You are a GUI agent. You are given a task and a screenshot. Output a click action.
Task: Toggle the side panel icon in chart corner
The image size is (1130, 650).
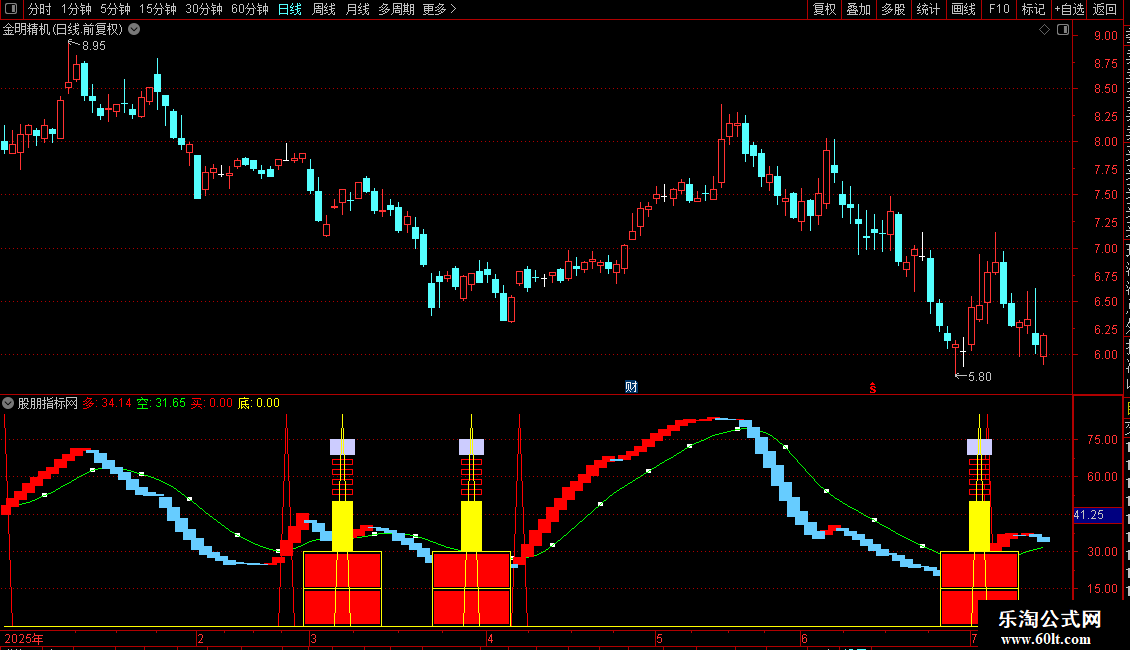[x=1063, y=30]
